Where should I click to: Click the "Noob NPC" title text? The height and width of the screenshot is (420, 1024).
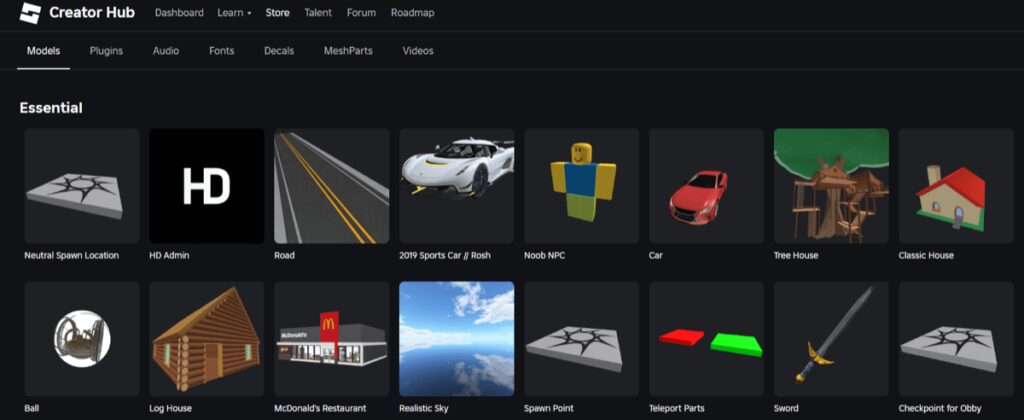coord(545,255)
